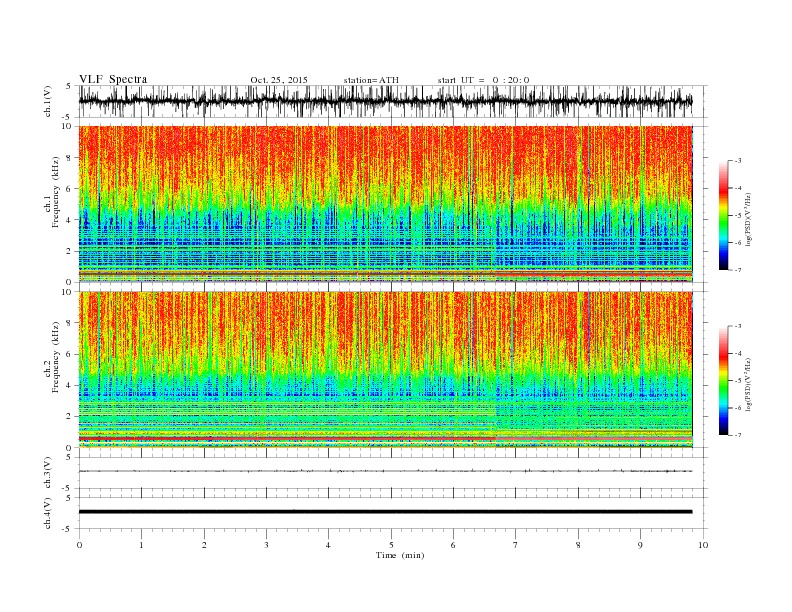Select the "Time (min)" axis title
Screen dimensions: 792x612
(400, 555)
